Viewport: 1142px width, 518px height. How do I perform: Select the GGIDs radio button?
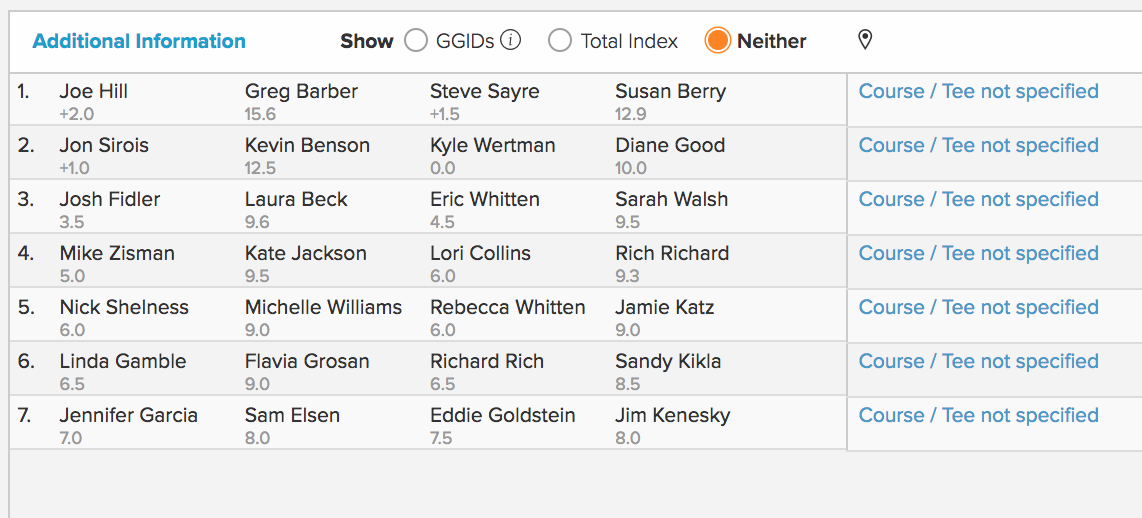(416, 41)
